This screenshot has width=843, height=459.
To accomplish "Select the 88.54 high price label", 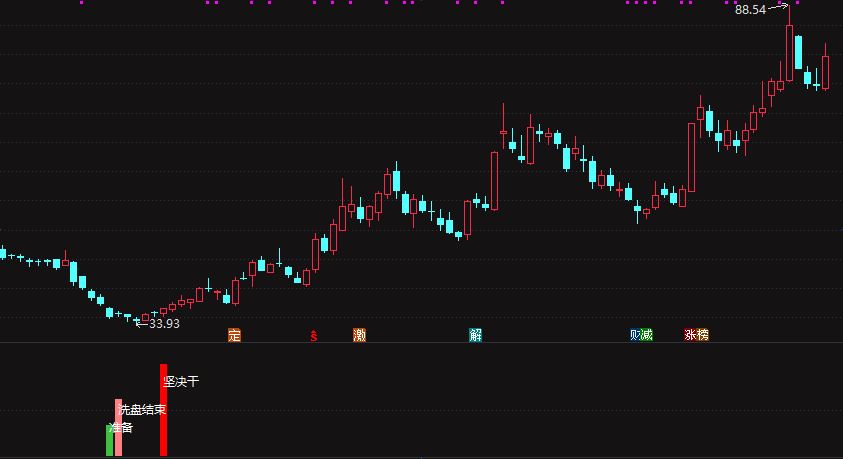I will point(751,10).
